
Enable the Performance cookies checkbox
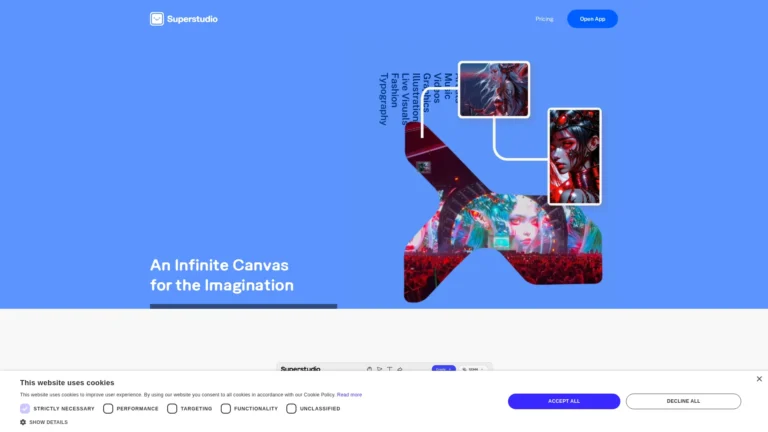pos(108,408)
